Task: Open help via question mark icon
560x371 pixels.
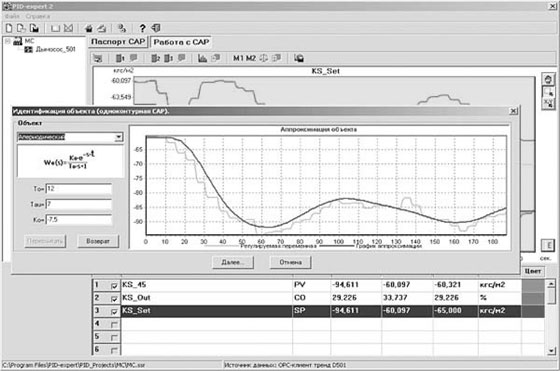Action: (142, 28)
